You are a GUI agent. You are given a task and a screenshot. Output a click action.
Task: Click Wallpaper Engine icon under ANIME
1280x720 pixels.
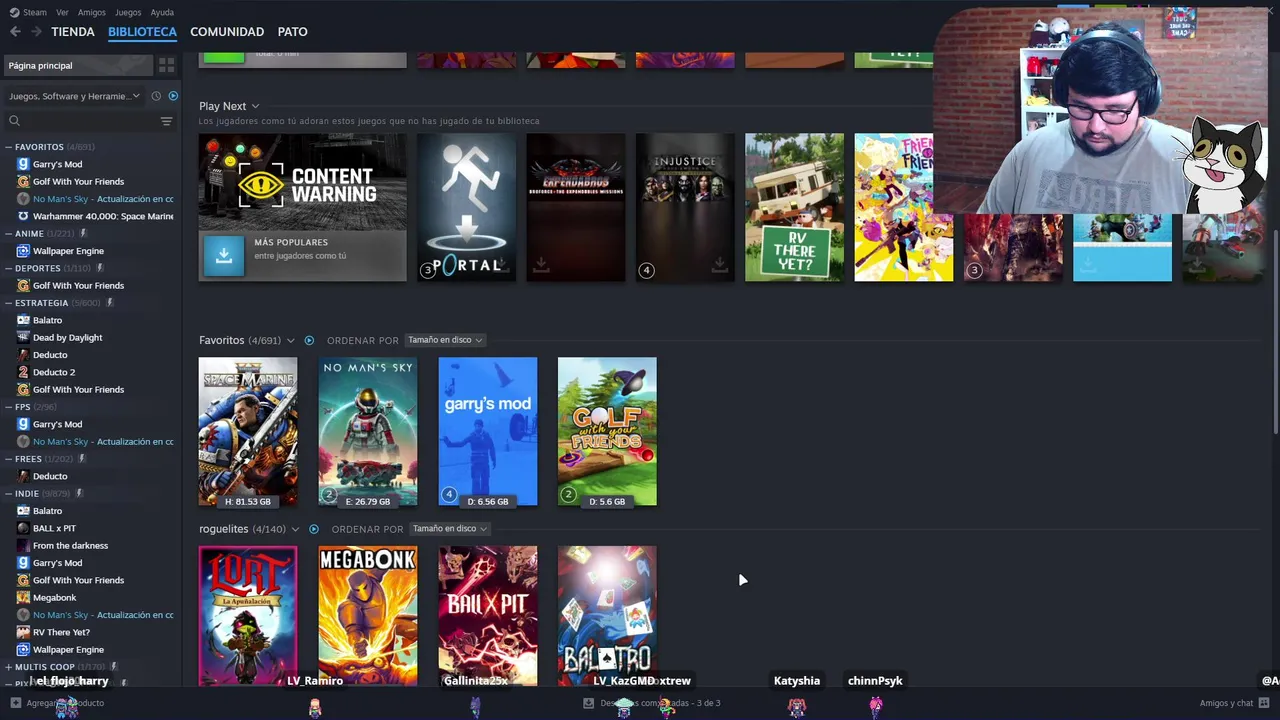pos(24,251)
